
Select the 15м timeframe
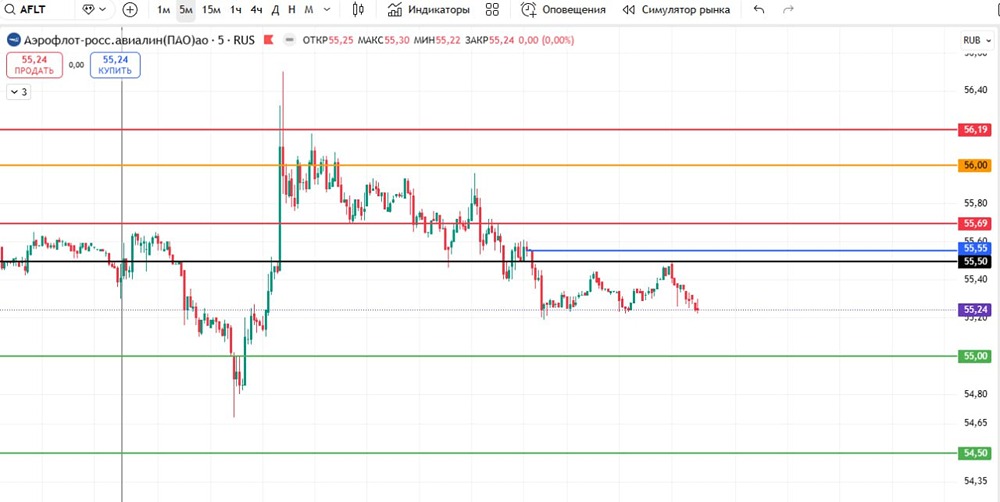[211, 10]
